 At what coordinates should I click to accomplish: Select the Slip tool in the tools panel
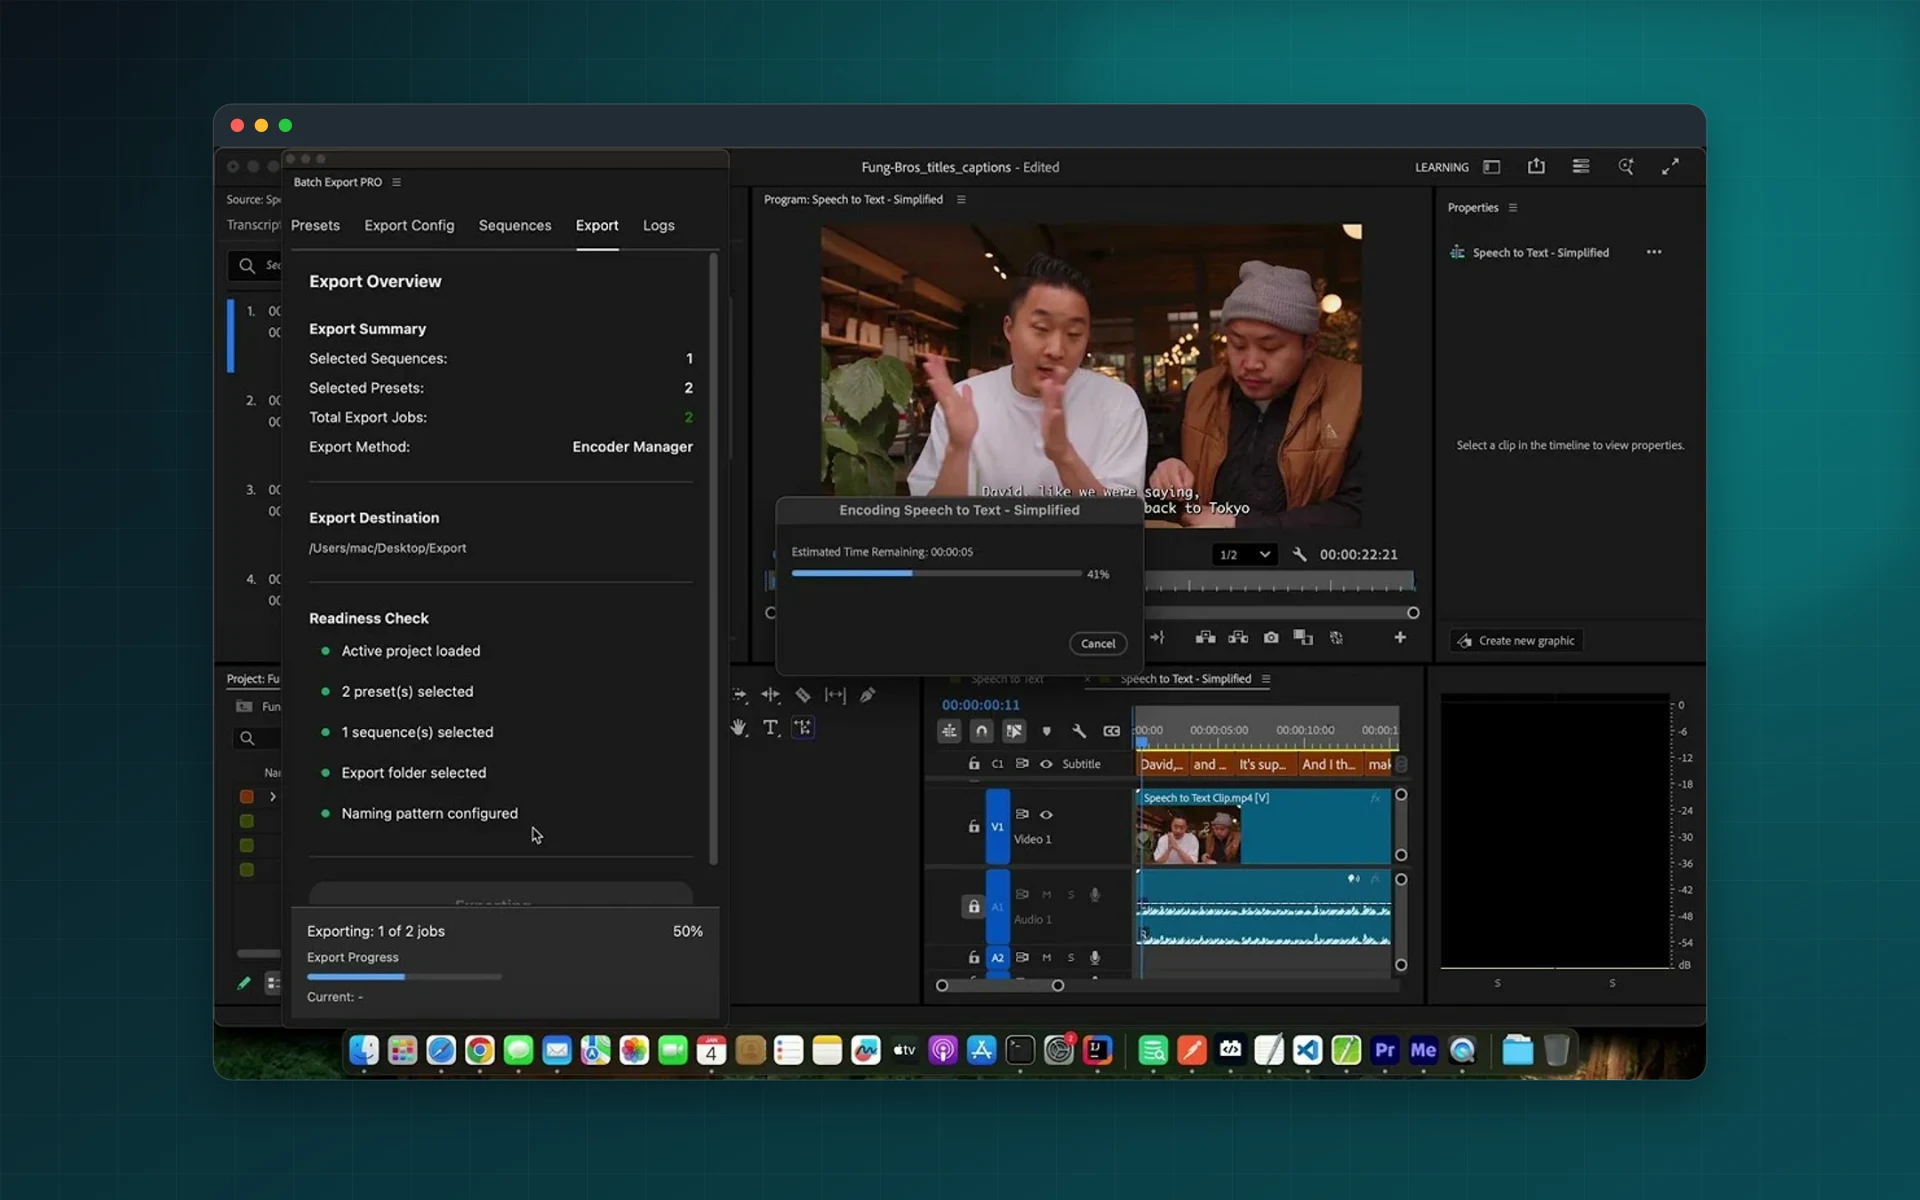(835, 695)
